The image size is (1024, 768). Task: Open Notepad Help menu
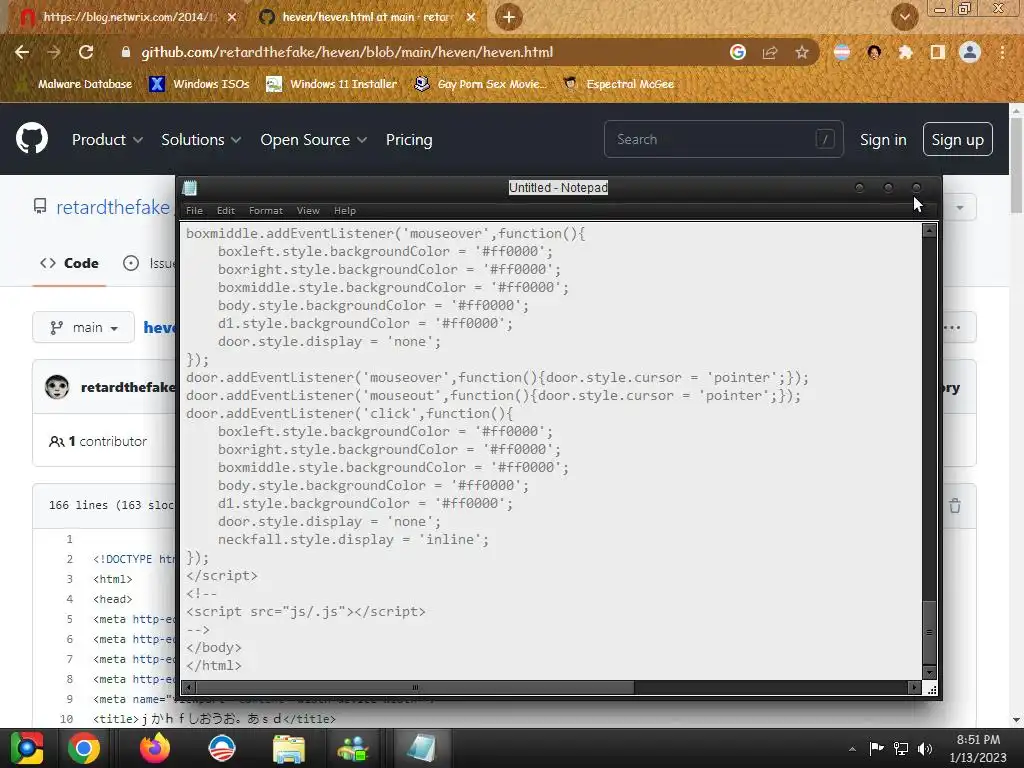point(345,210)
